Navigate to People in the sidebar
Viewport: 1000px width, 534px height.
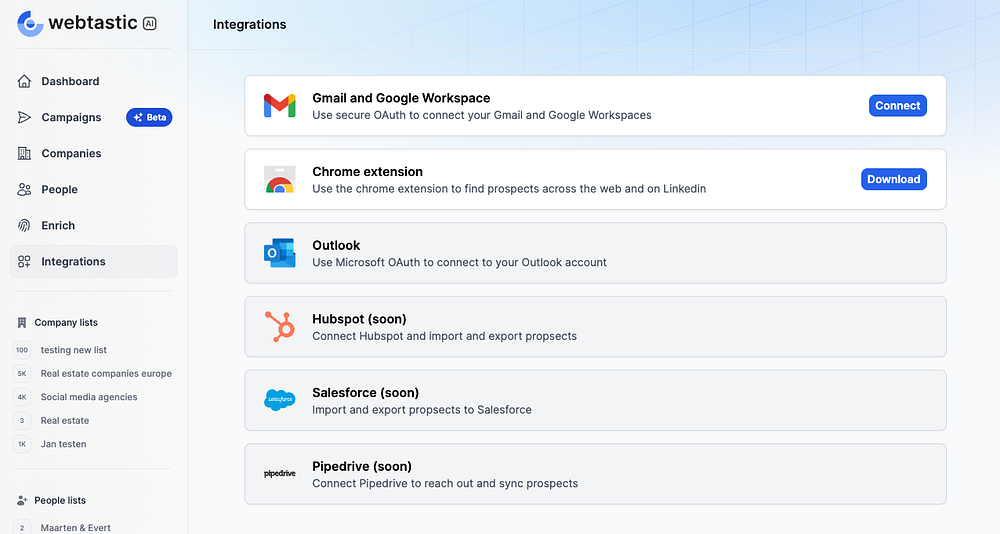pyautogui.click(x=94, y=189)
